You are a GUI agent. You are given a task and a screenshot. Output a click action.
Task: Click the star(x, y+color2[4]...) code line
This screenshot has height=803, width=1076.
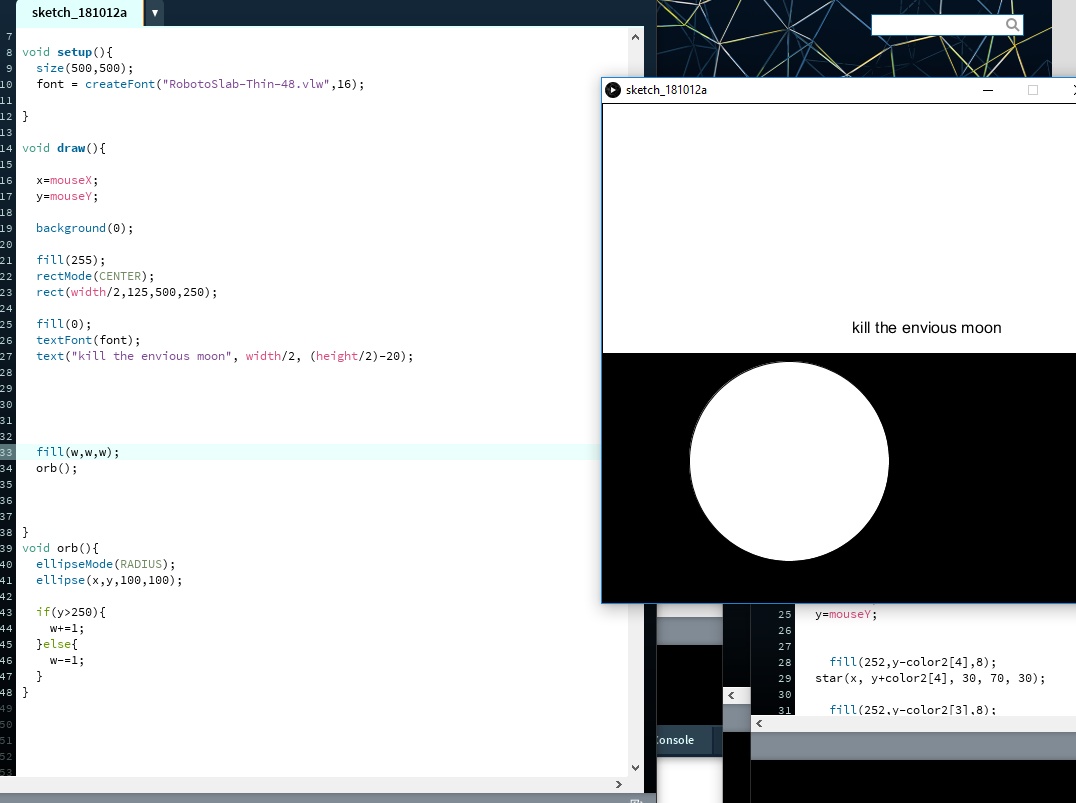[929, 678]
